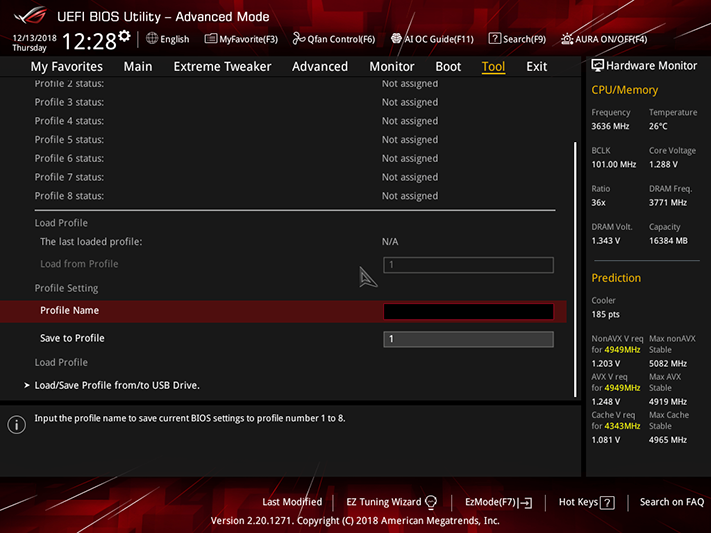Open the MyFavorite(F3) list icon
Image resolution: width=711 pixels, height=533 pixels.
pyautogui.click(x=210, y=39)
